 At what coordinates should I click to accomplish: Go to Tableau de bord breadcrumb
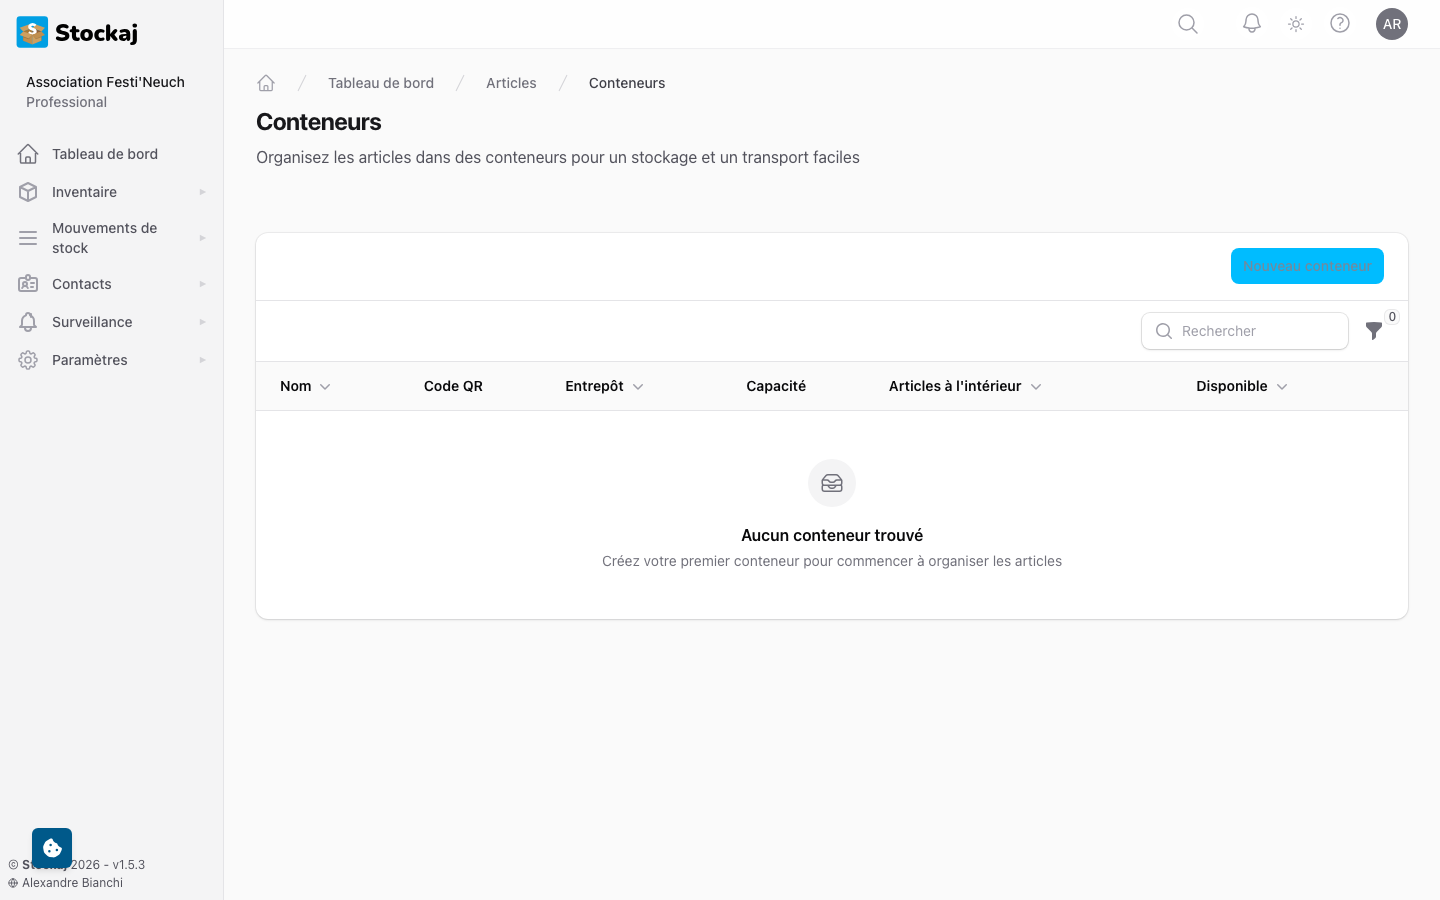(381, 83)
